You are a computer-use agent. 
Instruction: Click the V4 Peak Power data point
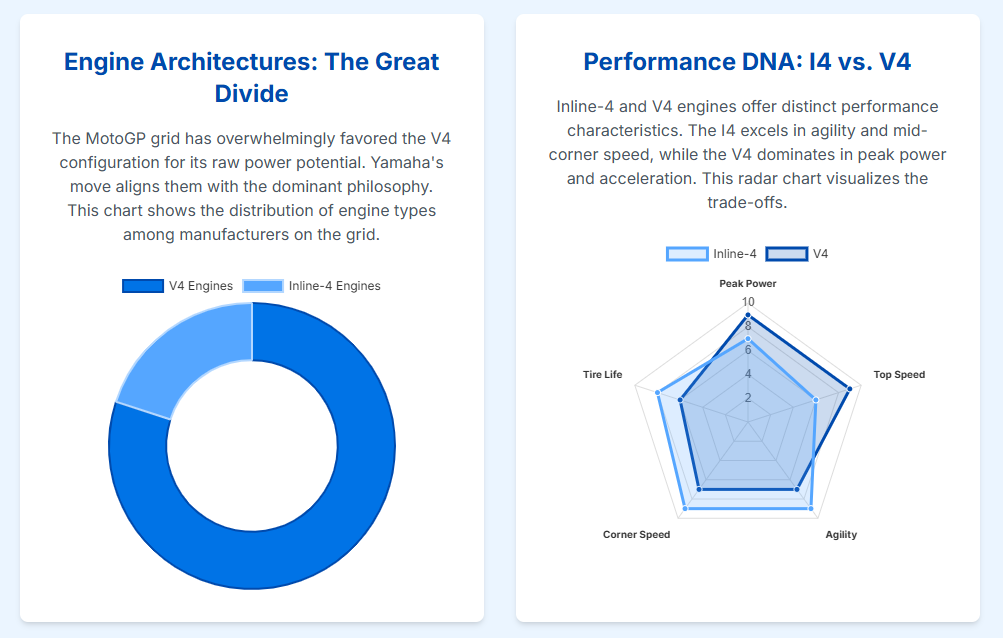click(748, 315)
